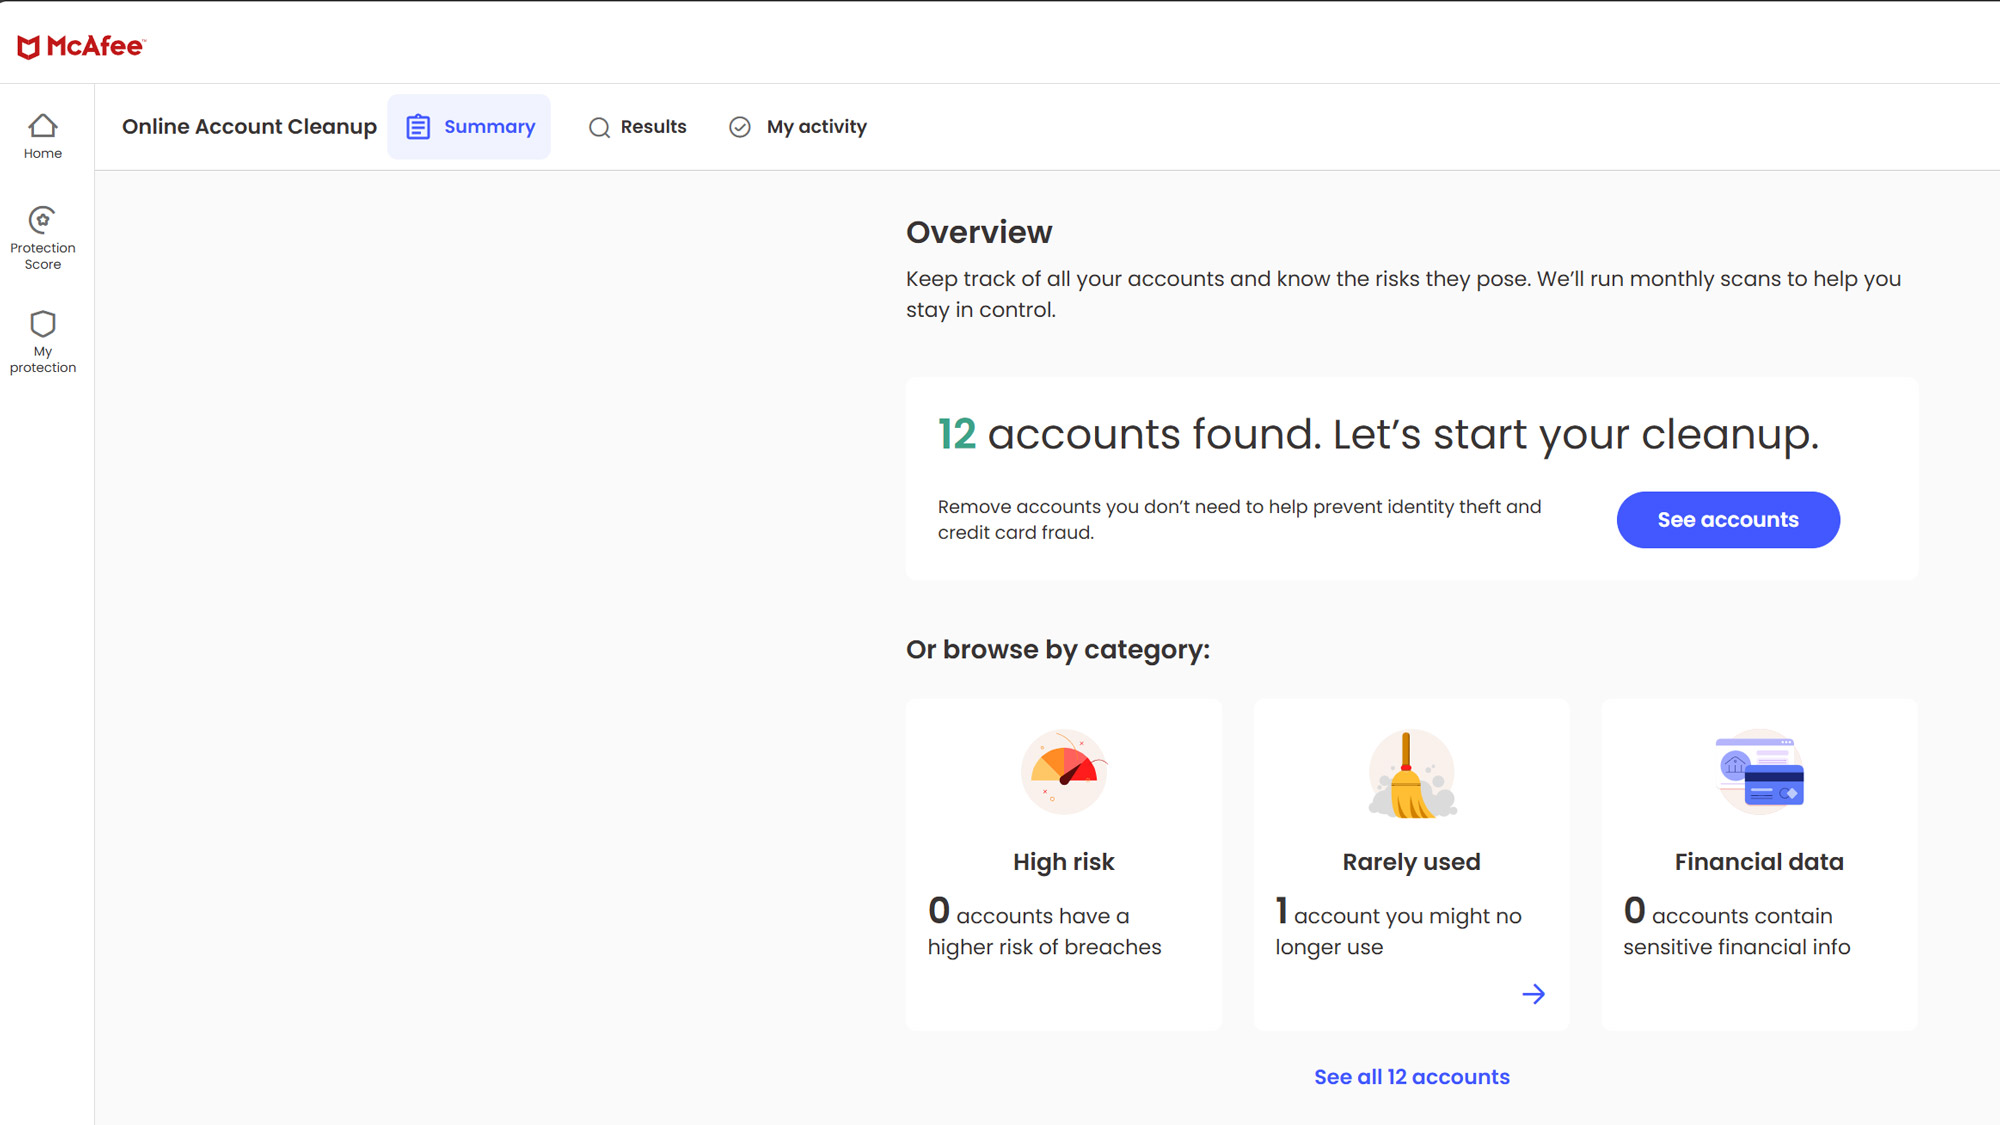Click the Summary clipboard icon
Image resolution: width=2000 pixels, height=1125 pixels.
point(418,127)
